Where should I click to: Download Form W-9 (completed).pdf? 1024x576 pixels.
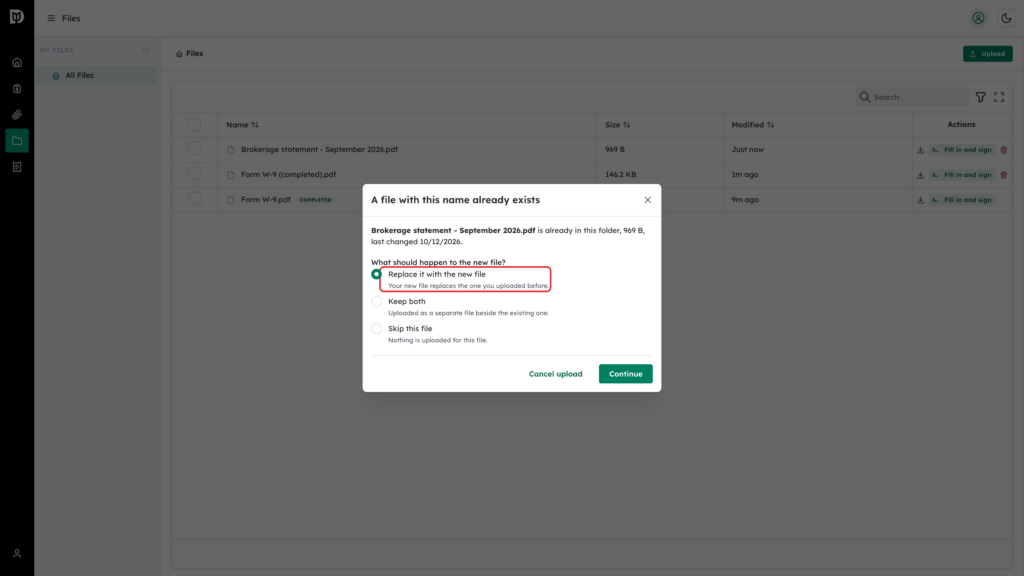(920, 175)
